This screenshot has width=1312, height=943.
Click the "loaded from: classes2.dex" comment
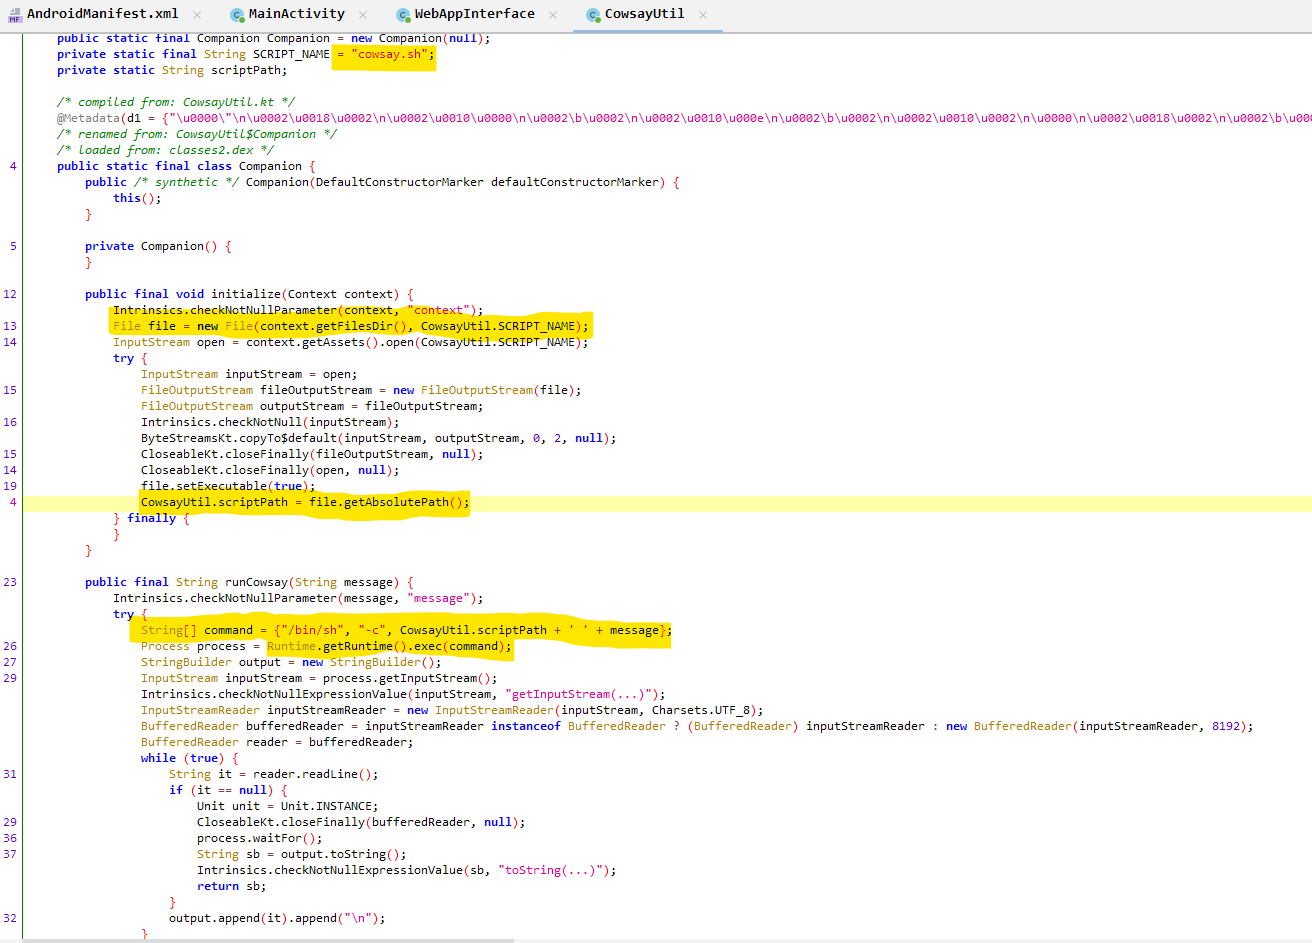click(x=165, y=150)
